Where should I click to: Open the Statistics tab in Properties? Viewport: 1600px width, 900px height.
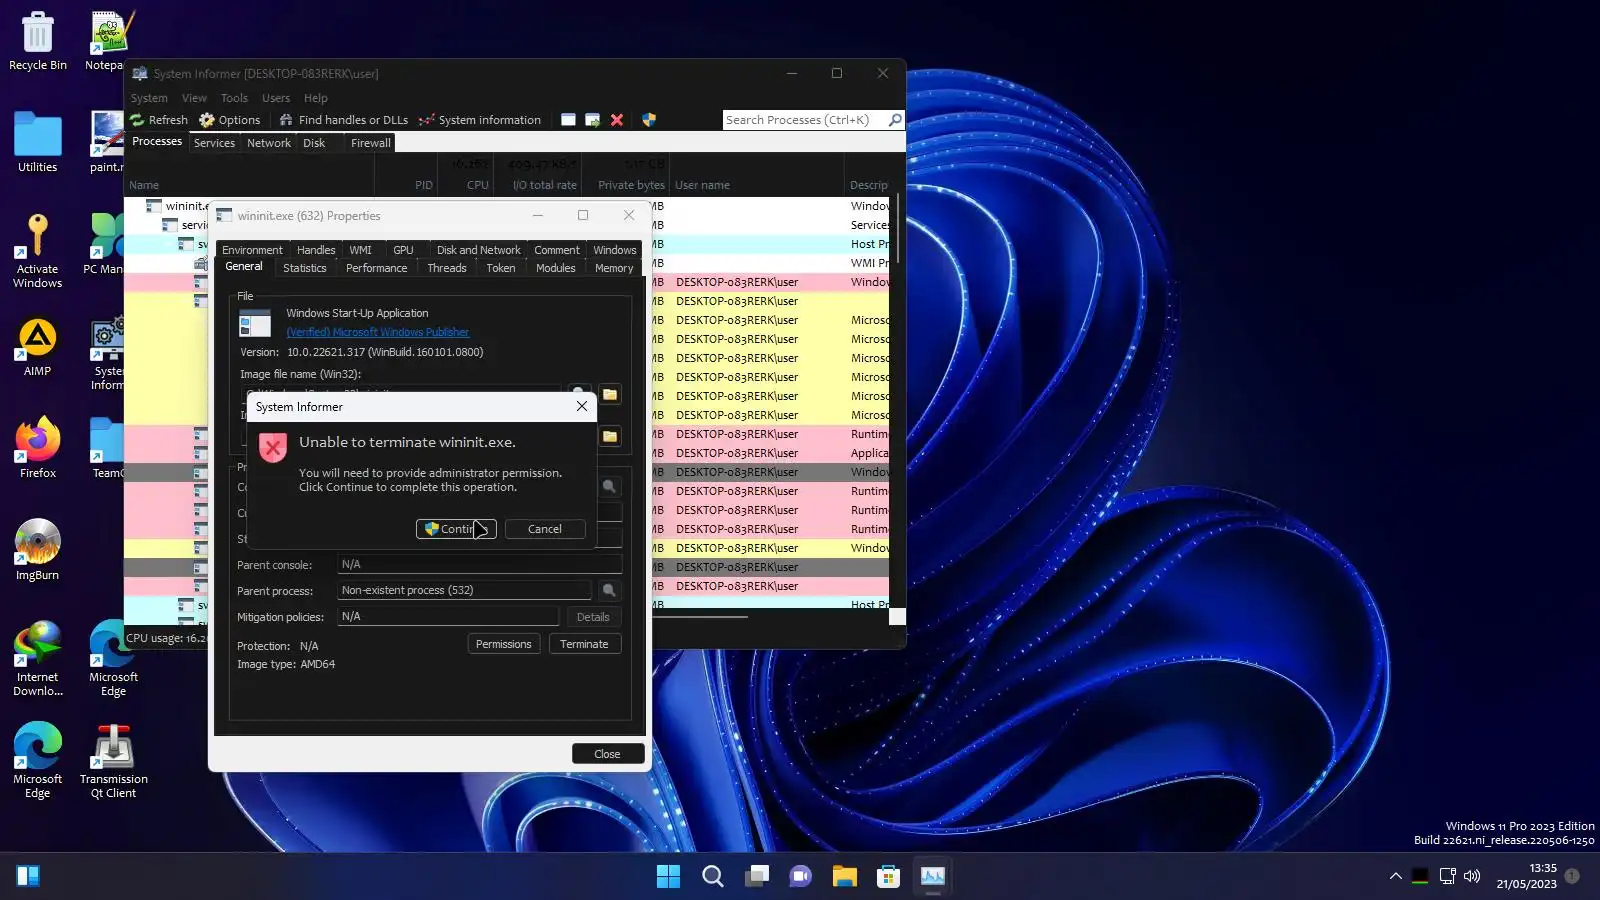click(305, 268)
